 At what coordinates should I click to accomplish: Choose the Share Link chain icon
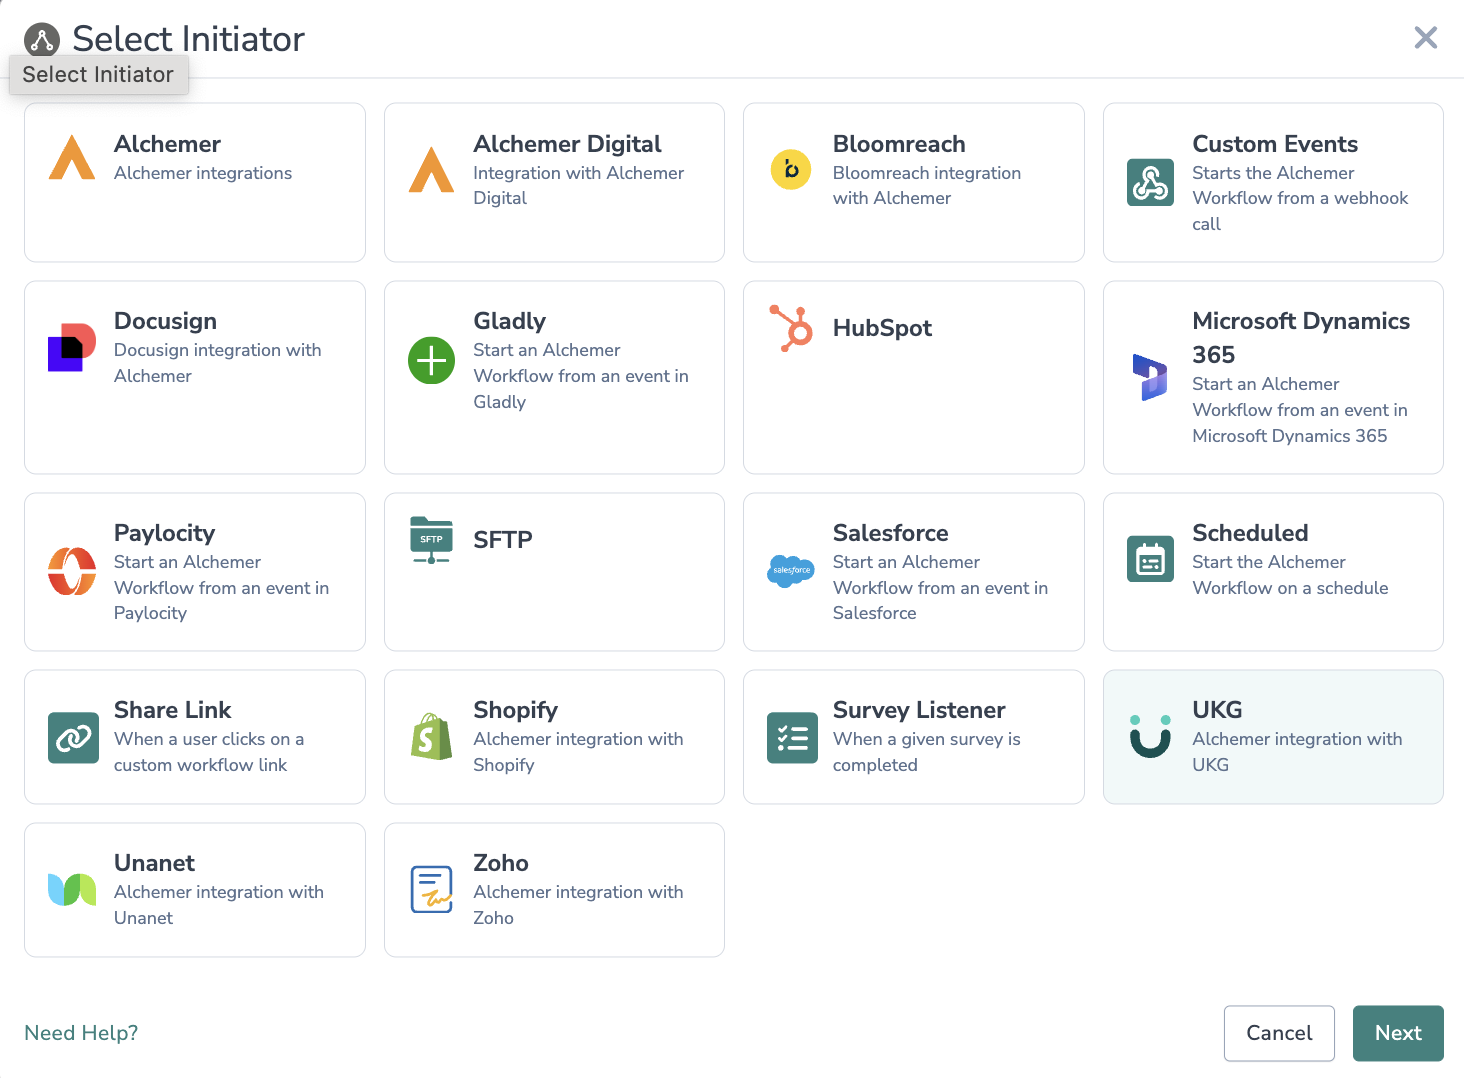pos(73,738)
